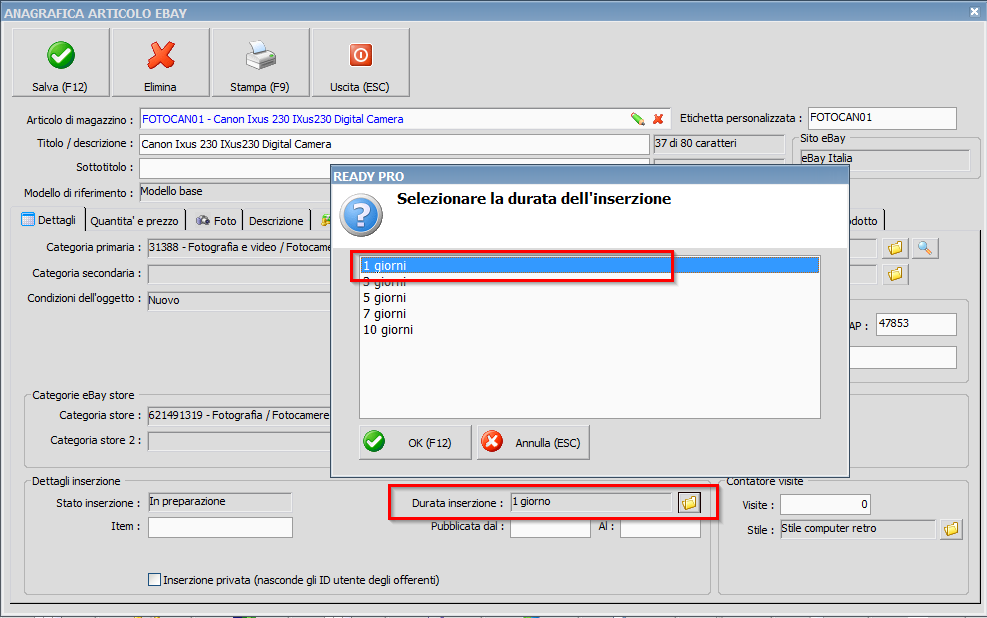
Task: Click the Categoria store 2 field
Action: (239, 441)
